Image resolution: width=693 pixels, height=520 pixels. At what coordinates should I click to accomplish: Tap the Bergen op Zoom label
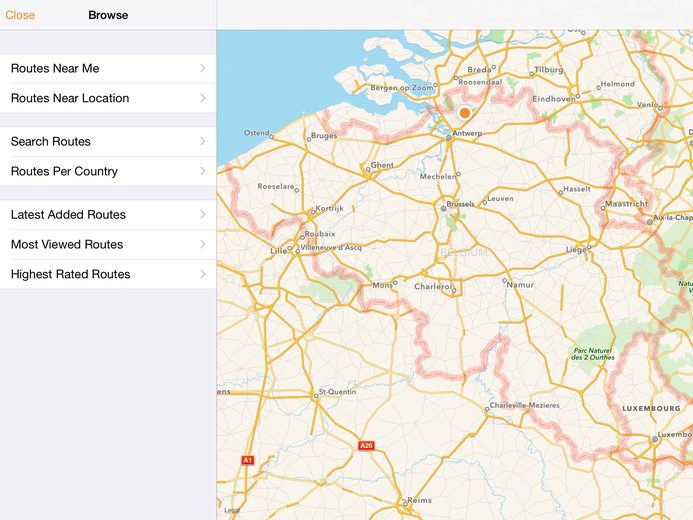coord(402,87)
